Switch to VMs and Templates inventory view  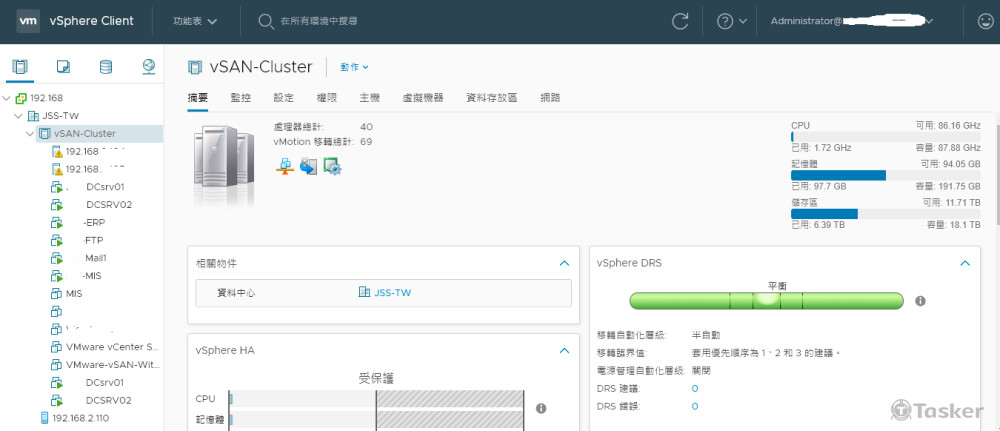63,66
